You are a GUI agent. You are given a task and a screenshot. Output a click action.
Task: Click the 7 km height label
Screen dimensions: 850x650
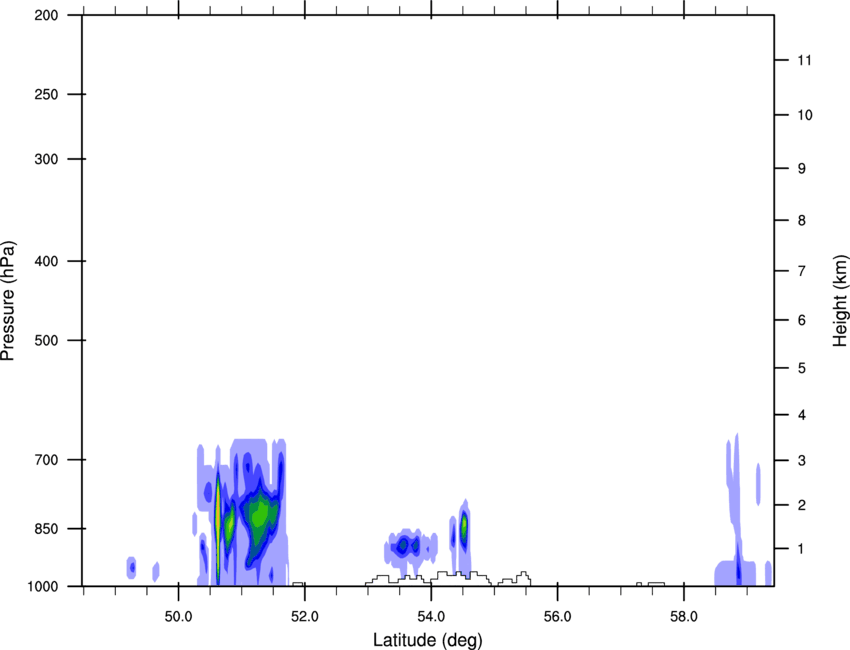coord(802,271)
